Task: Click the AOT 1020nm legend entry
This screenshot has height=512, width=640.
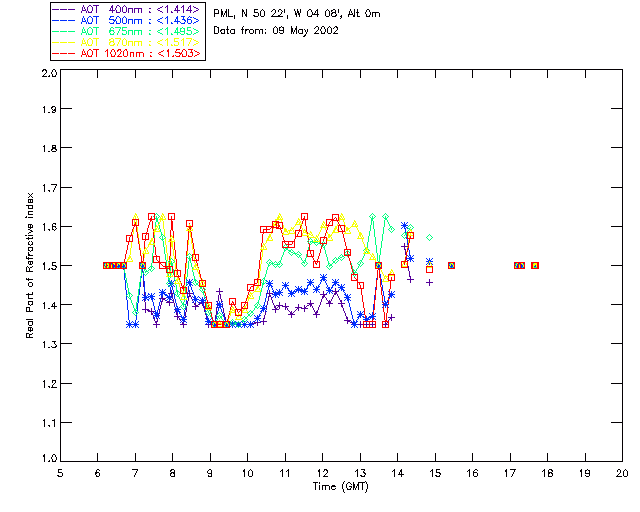Action: [126, 53]
